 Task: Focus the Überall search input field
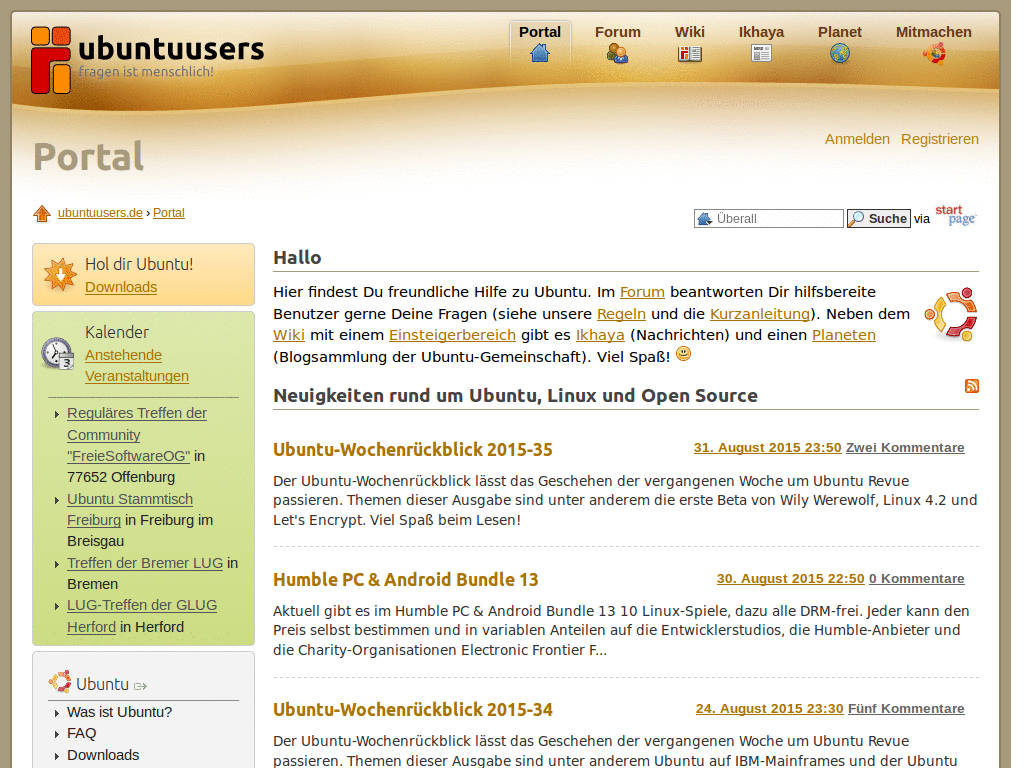769,219
